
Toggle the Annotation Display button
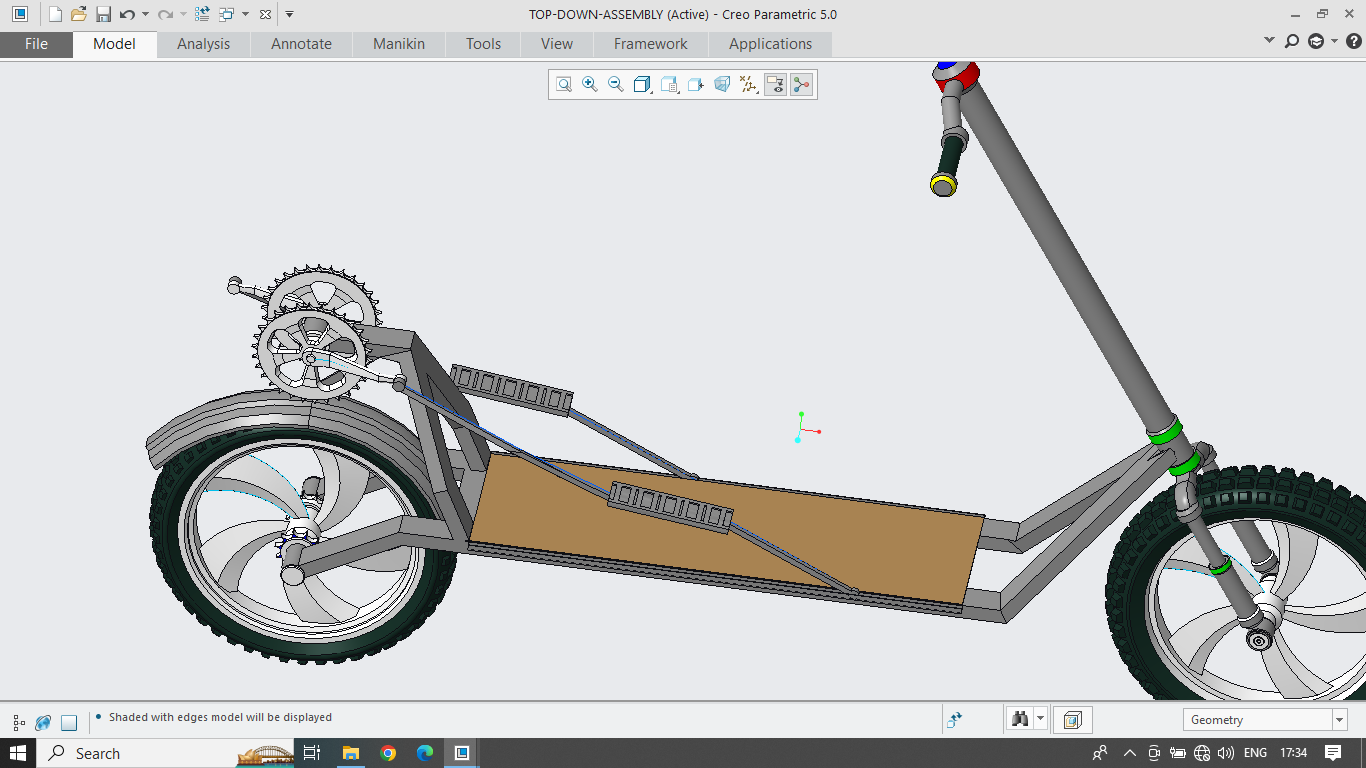(x=775, y=85)
